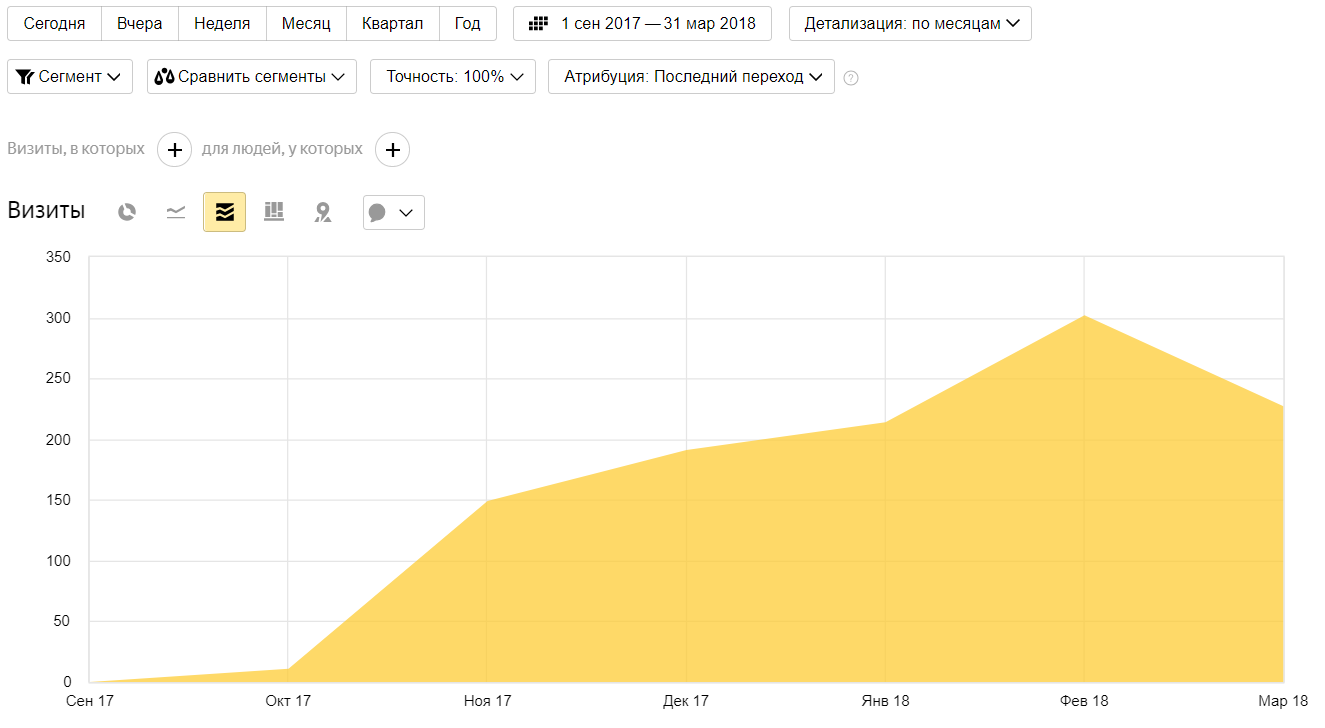The height and width of the screenshot is (728, 1325).
Task: Open the Детализация: по месяцам dropdown
Action: [x=910, y=23]
